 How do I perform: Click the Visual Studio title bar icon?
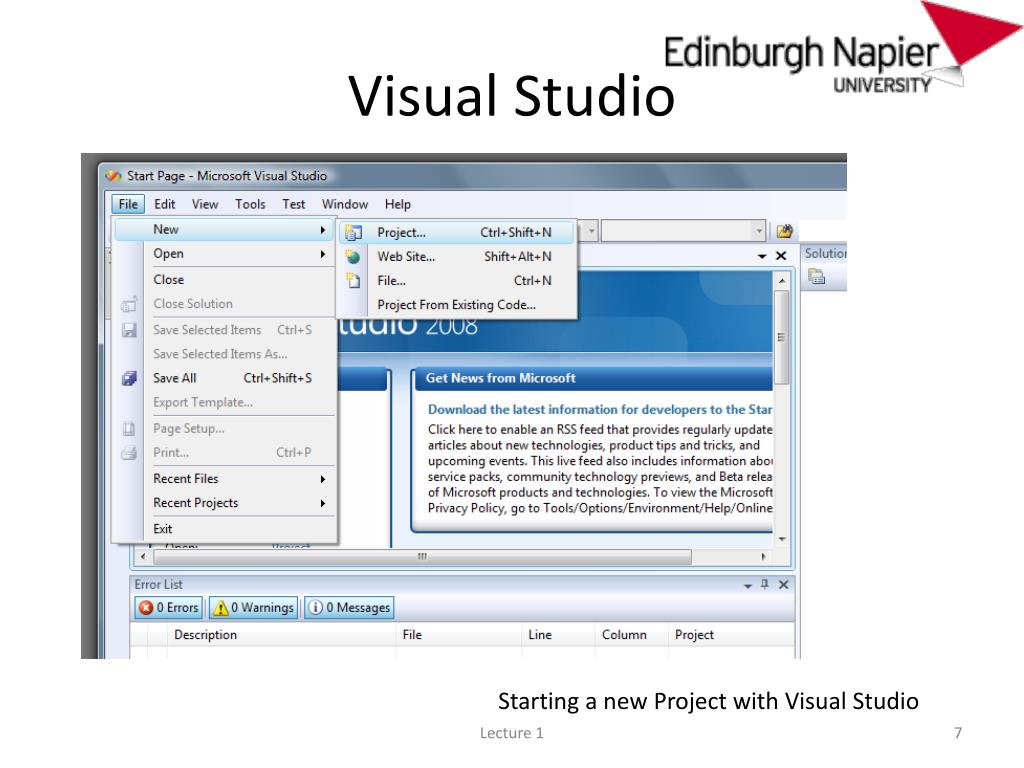pos(114,176)
